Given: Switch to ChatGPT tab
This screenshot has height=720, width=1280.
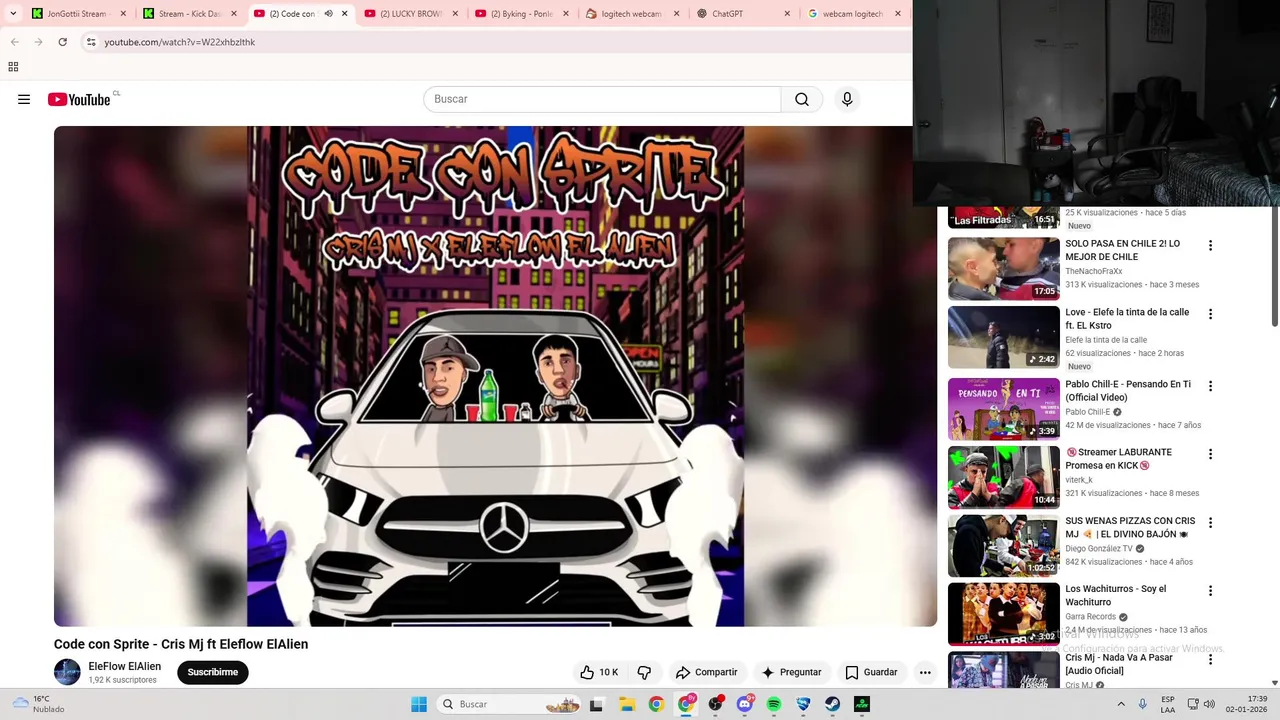Looking at the screenshot, I should [743, 14].
